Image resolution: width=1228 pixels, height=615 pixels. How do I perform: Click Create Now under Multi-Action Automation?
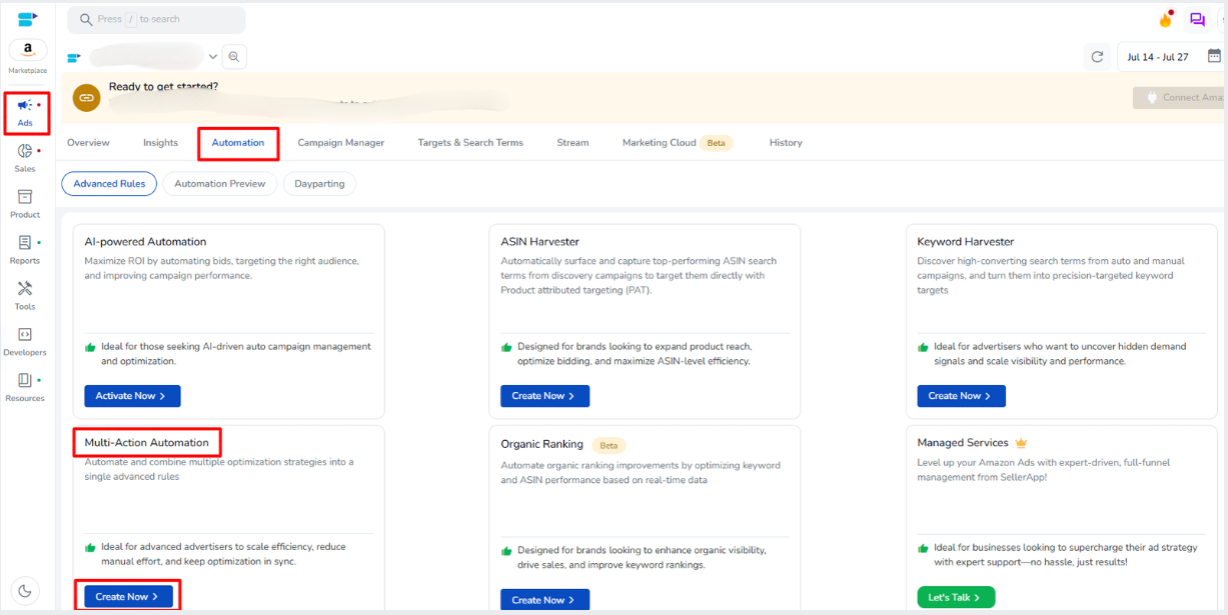[127, 597]
